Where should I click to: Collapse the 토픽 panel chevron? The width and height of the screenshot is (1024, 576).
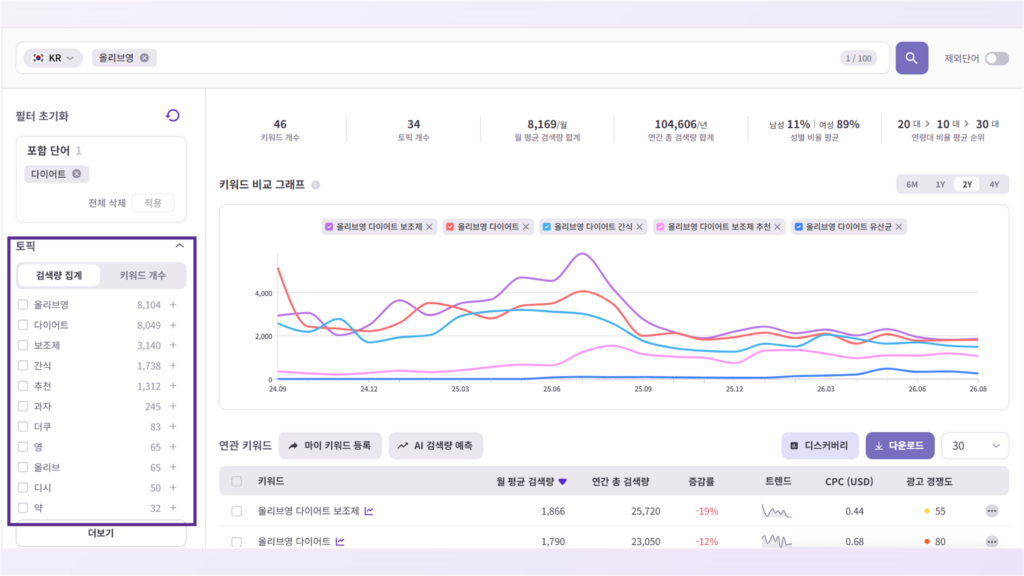point(180,246)
